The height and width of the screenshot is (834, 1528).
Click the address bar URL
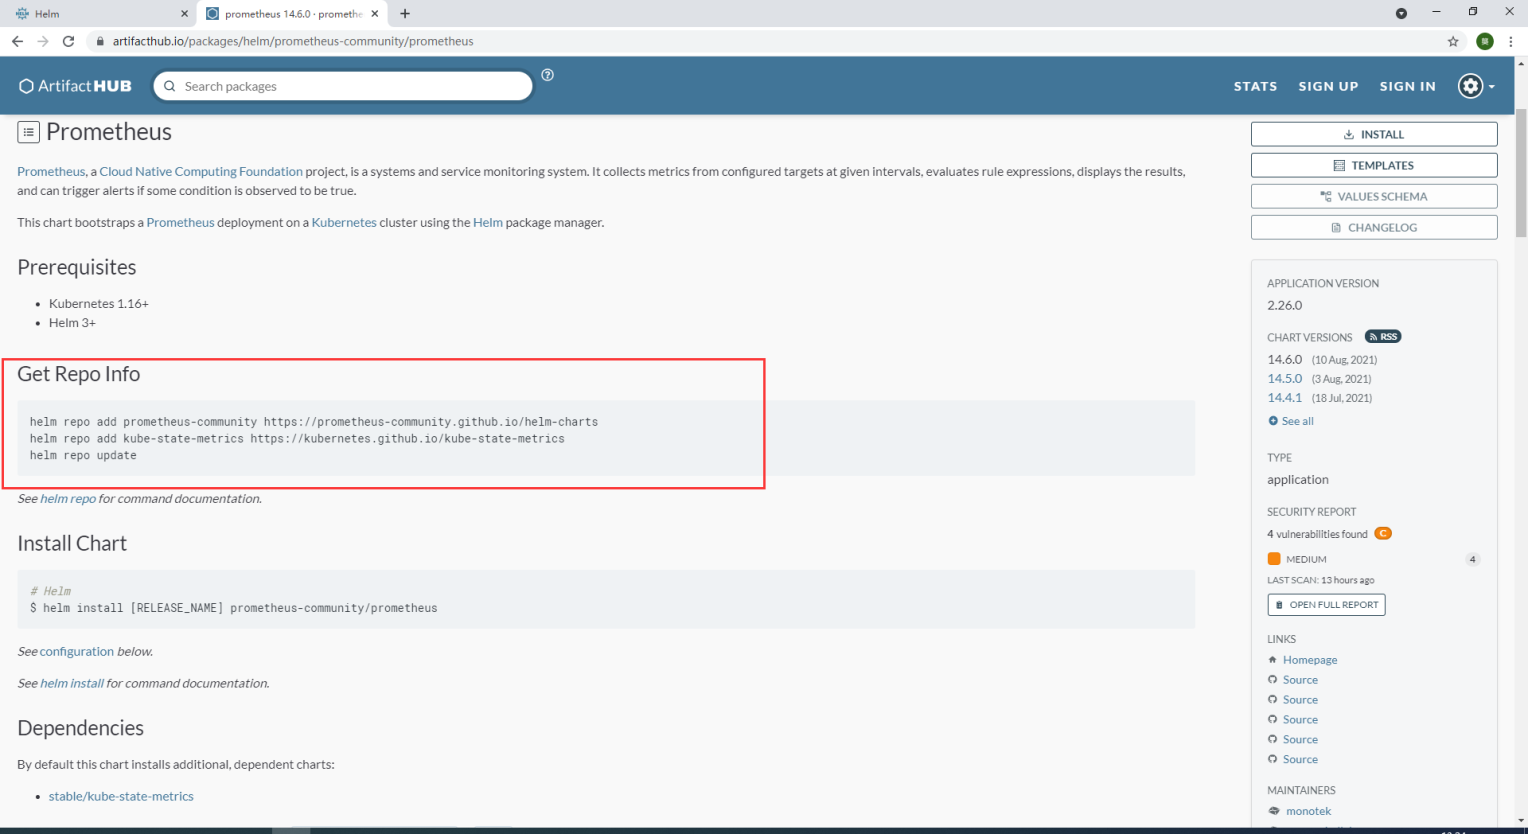pyautogui.click(x=293, y=41)
